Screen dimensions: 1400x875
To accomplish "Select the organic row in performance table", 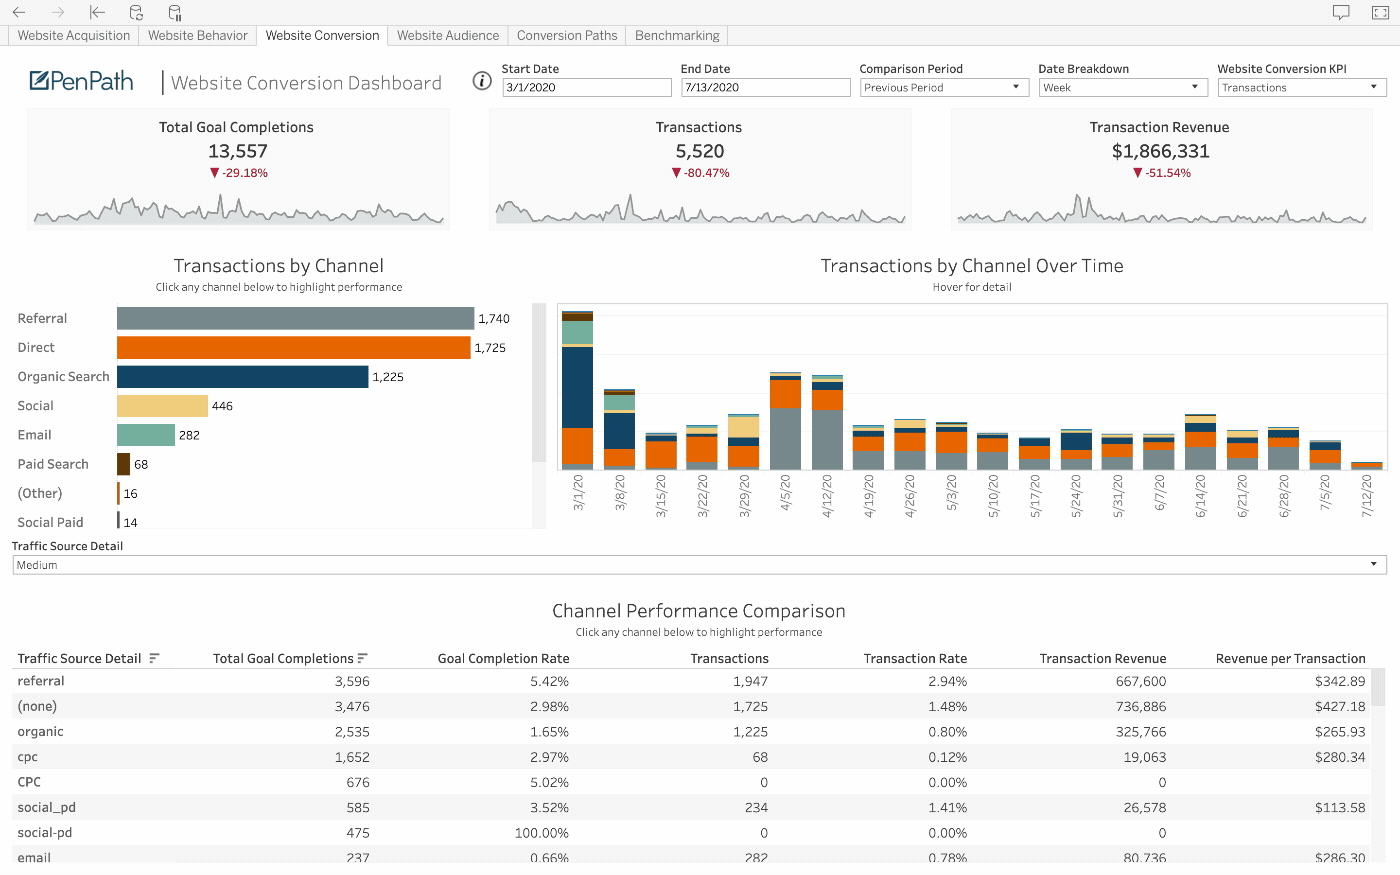I will 691,731.
